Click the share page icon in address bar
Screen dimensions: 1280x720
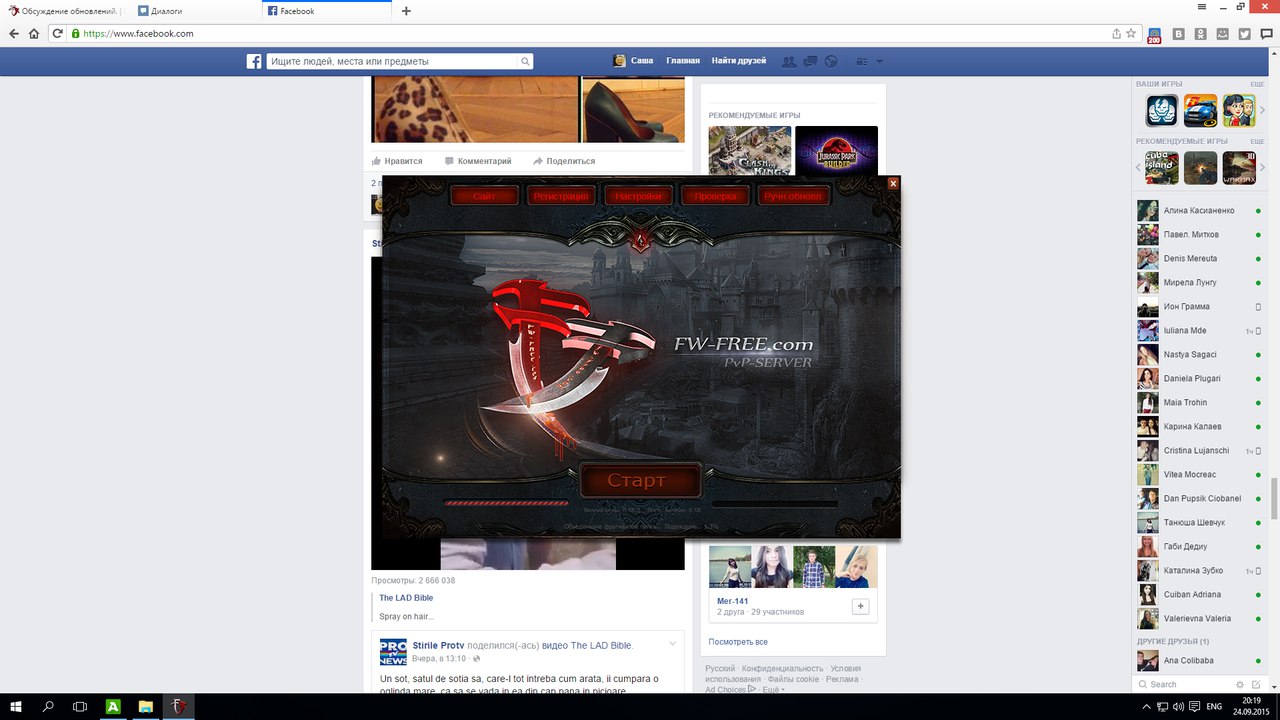1116,33
